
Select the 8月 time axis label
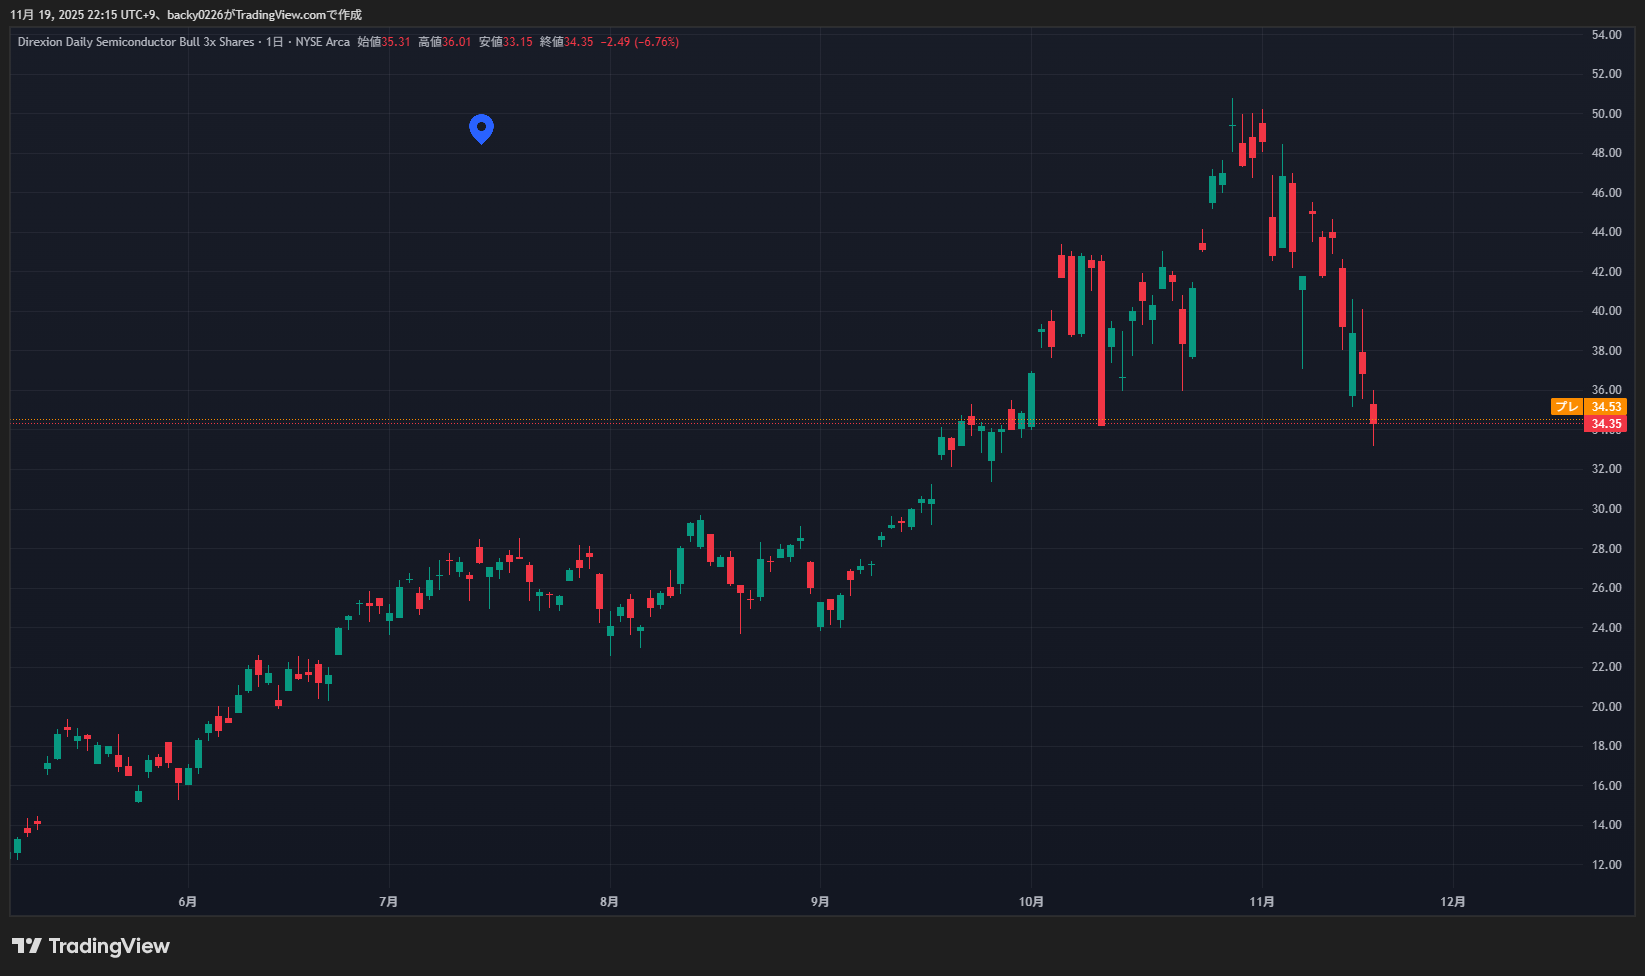tap(609, 902)
